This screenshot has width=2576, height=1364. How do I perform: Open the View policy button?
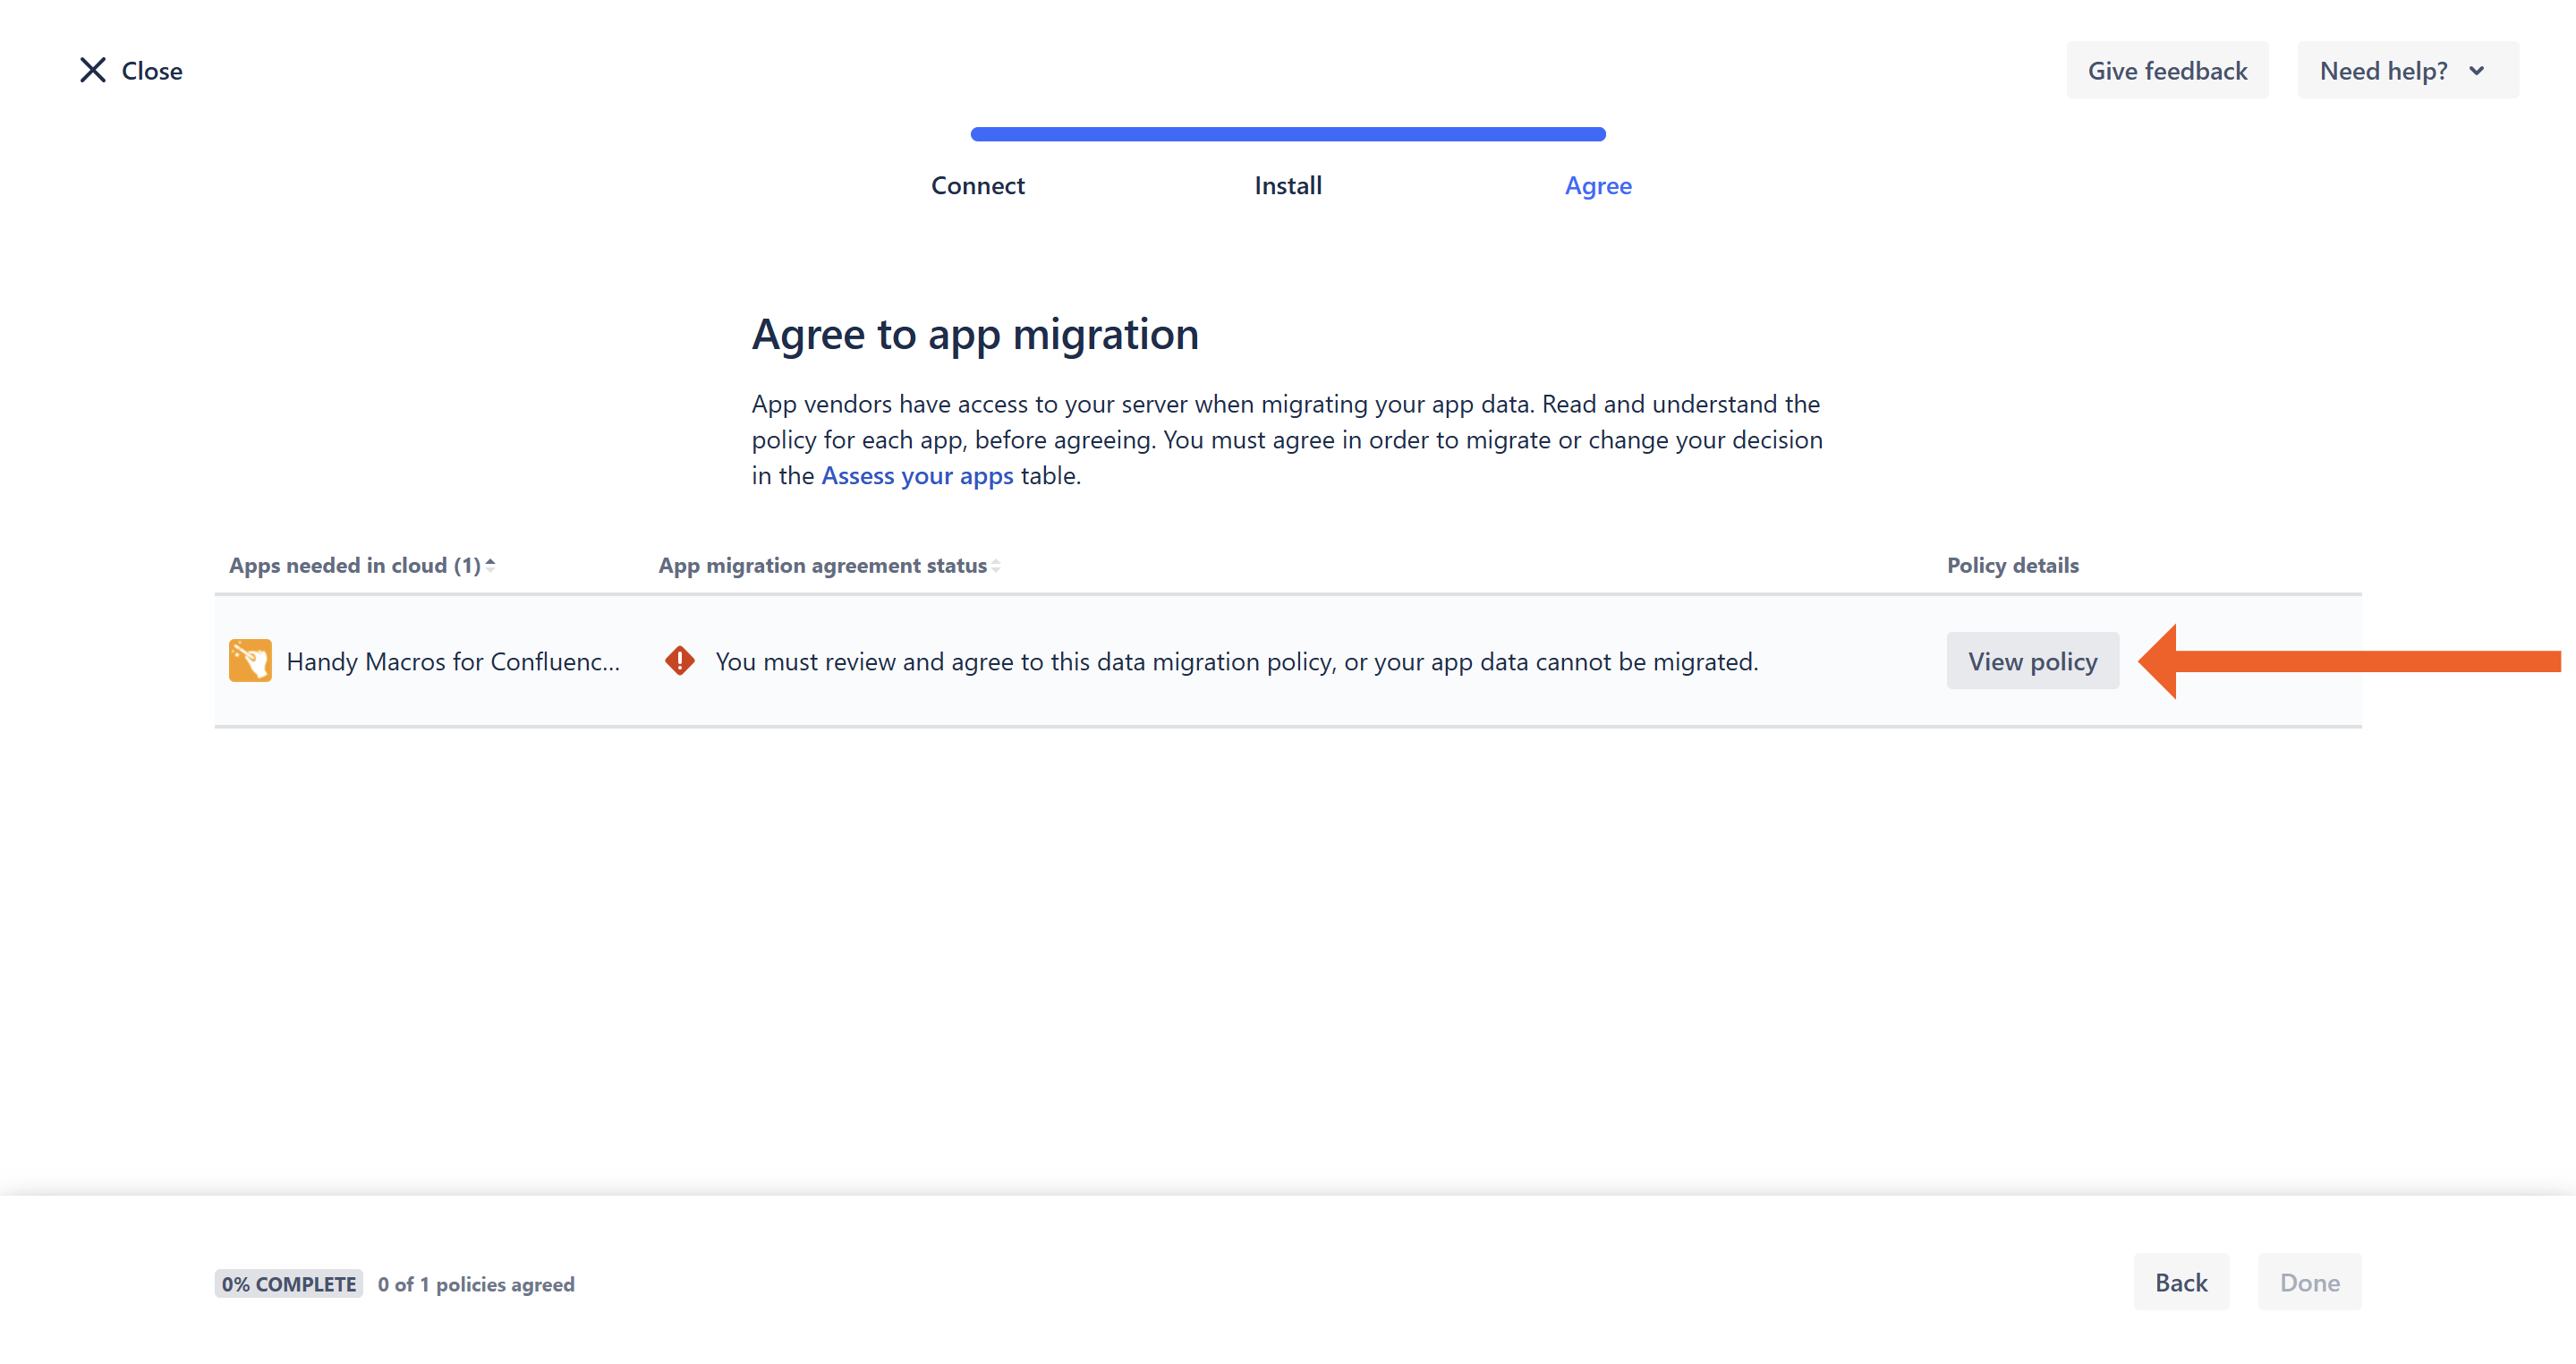(x=2032, y=661)
